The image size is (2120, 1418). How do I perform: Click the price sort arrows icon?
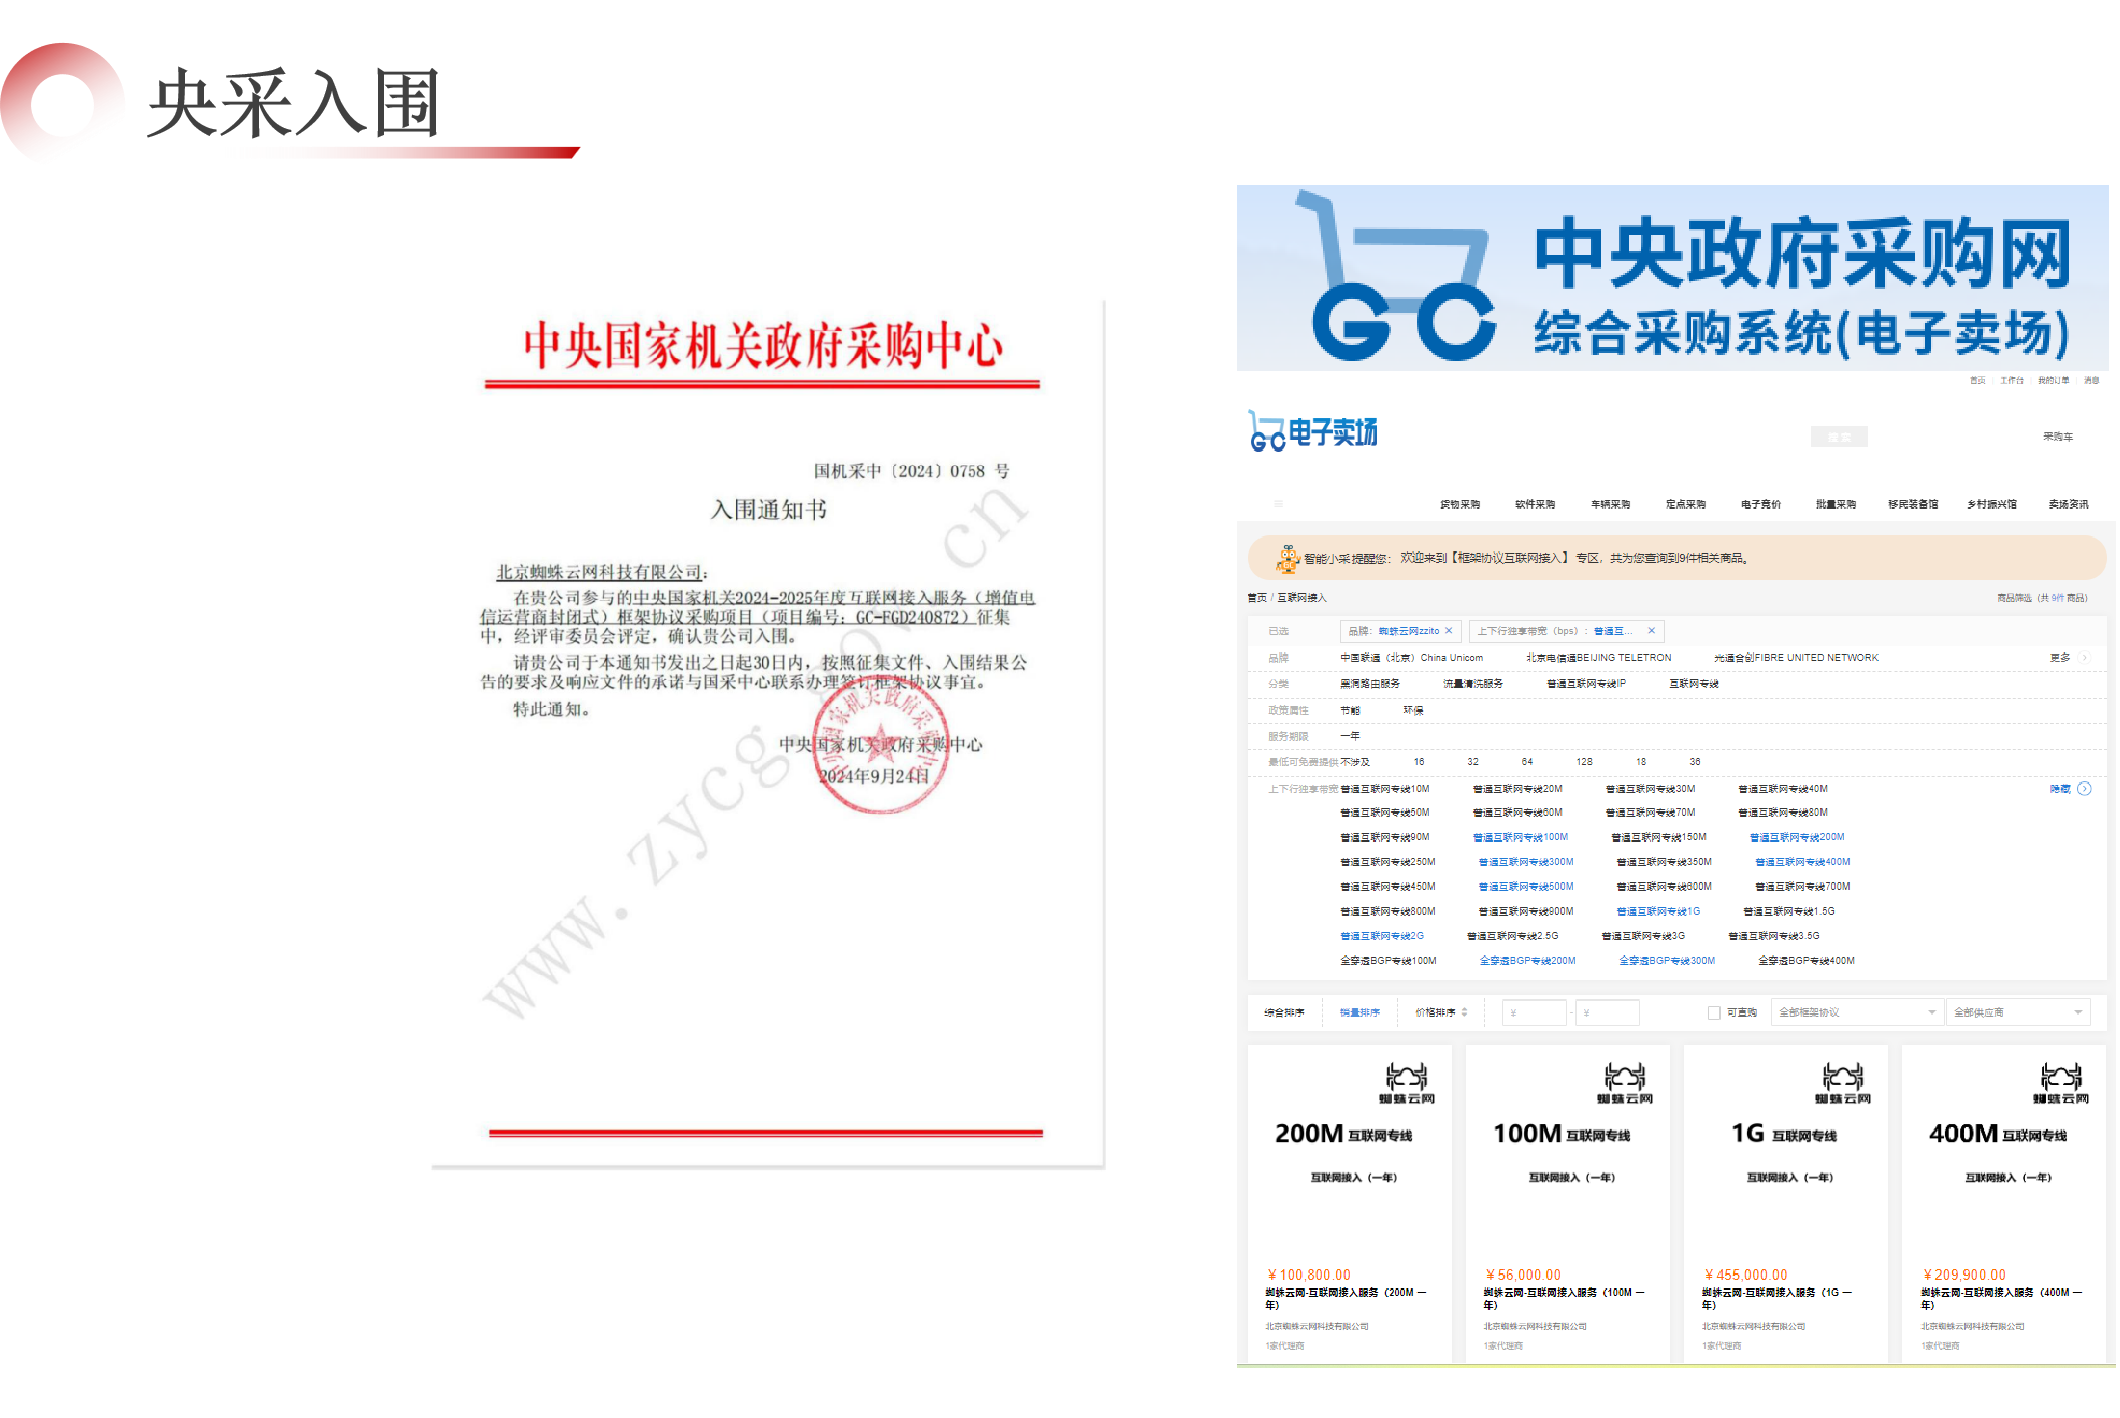(1464, 1013)
